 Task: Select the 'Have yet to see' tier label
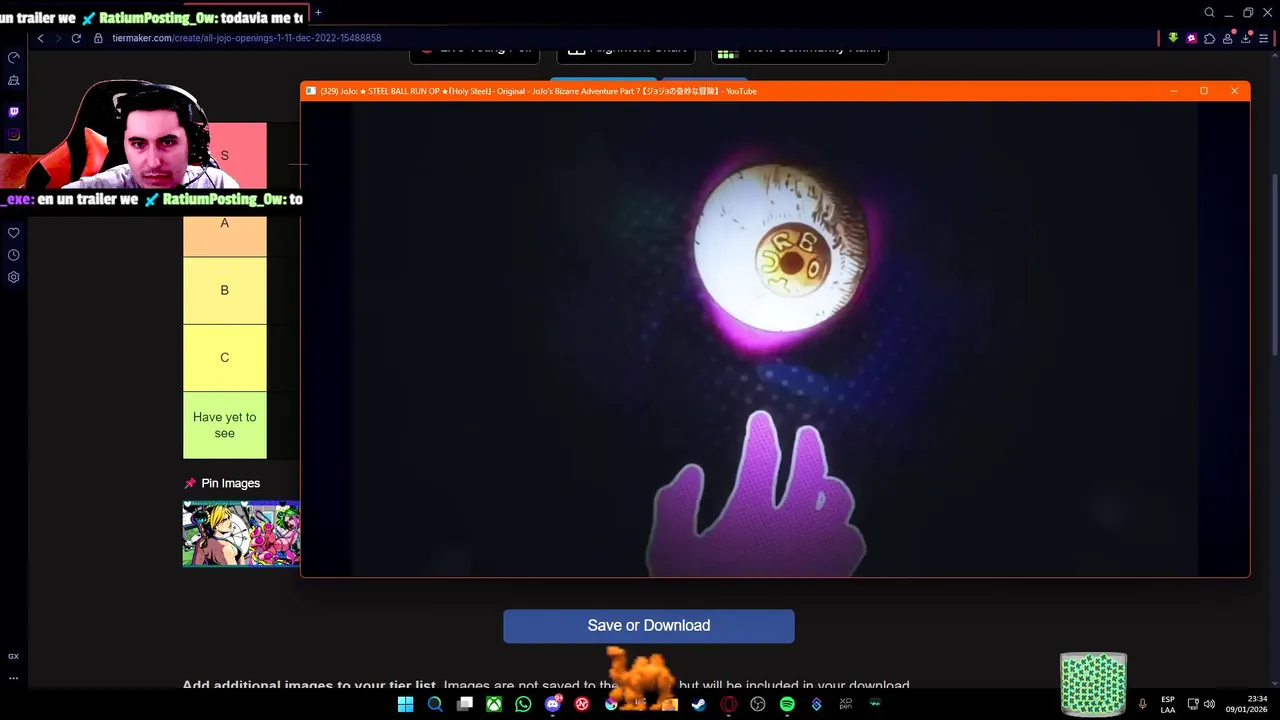tap(225, 425)
